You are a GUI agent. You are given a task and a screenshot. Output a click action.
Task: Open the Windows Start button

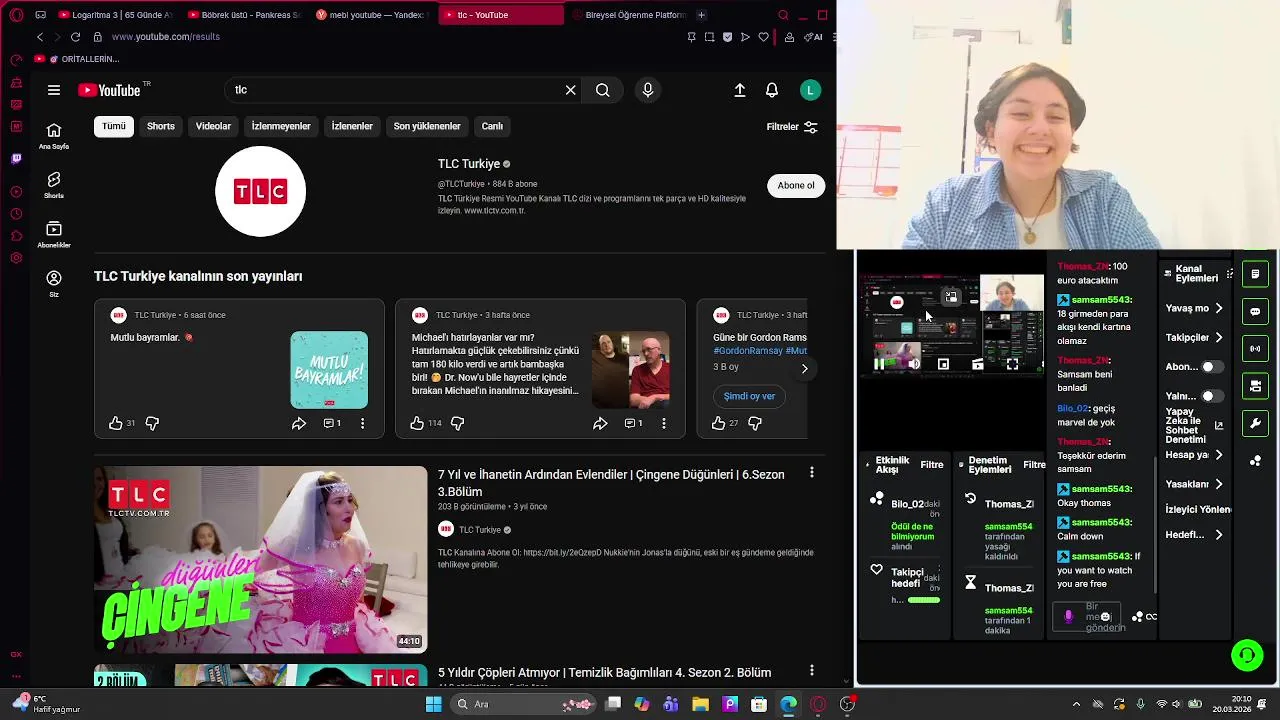433,704
